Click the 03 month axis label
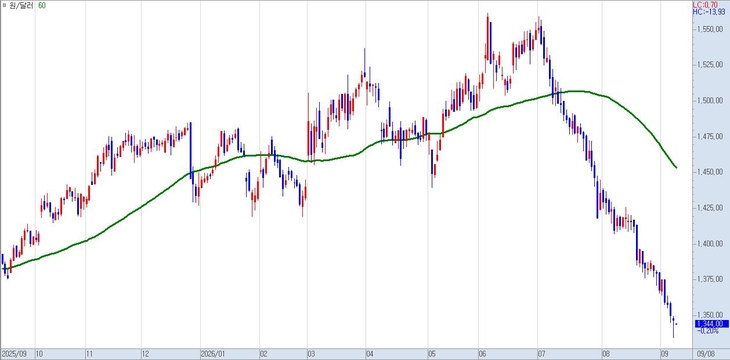 (x=312, y=353)
